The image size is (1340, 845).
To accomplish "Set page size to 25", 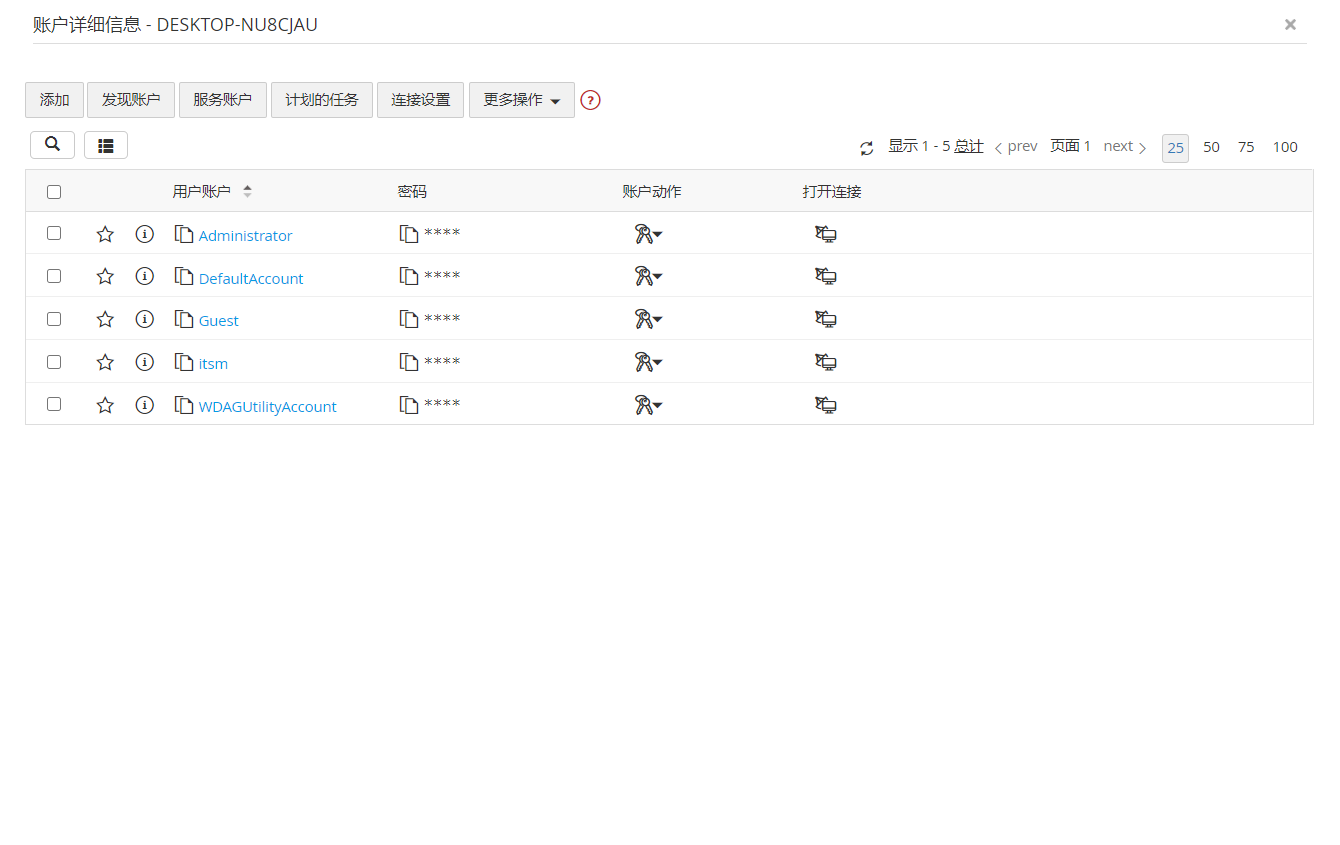I will tap(1175, 148).
